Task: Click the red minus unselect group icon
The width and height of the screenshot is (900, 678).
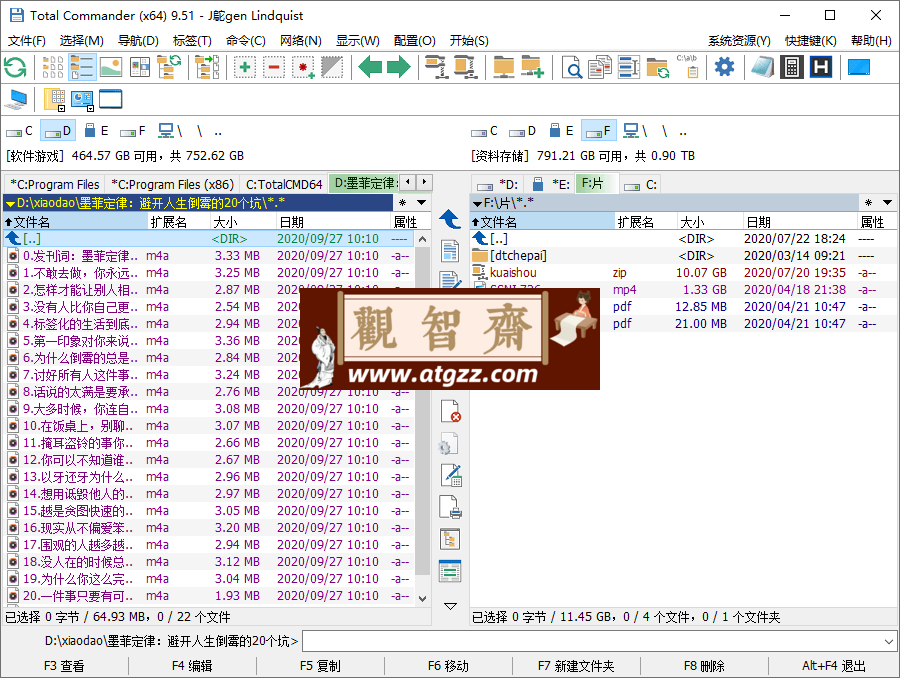Action: tap(274, 67)
